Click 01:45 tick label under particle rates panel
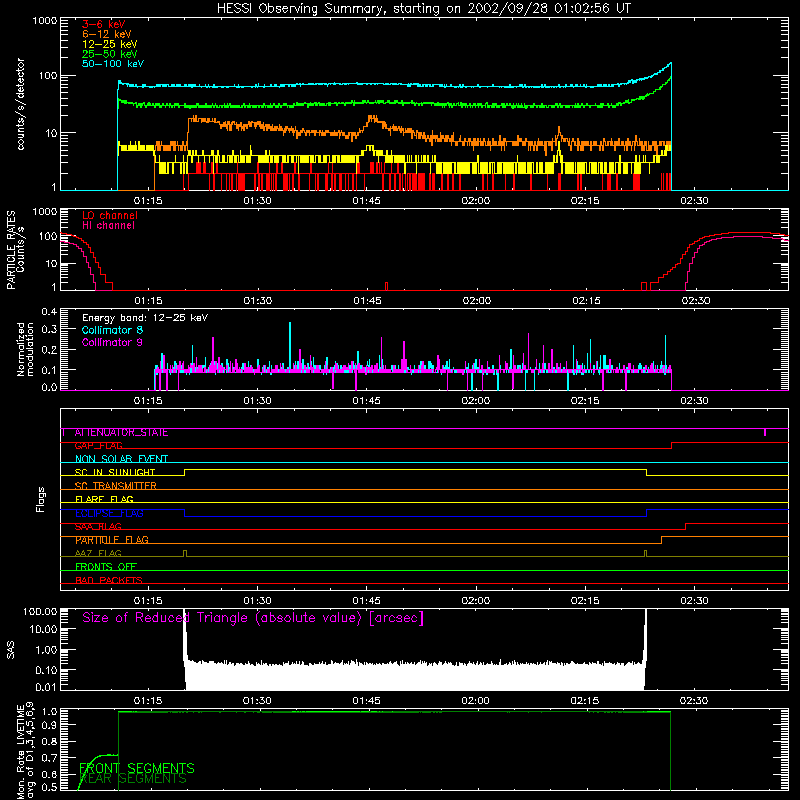 (x=367, y=301)
